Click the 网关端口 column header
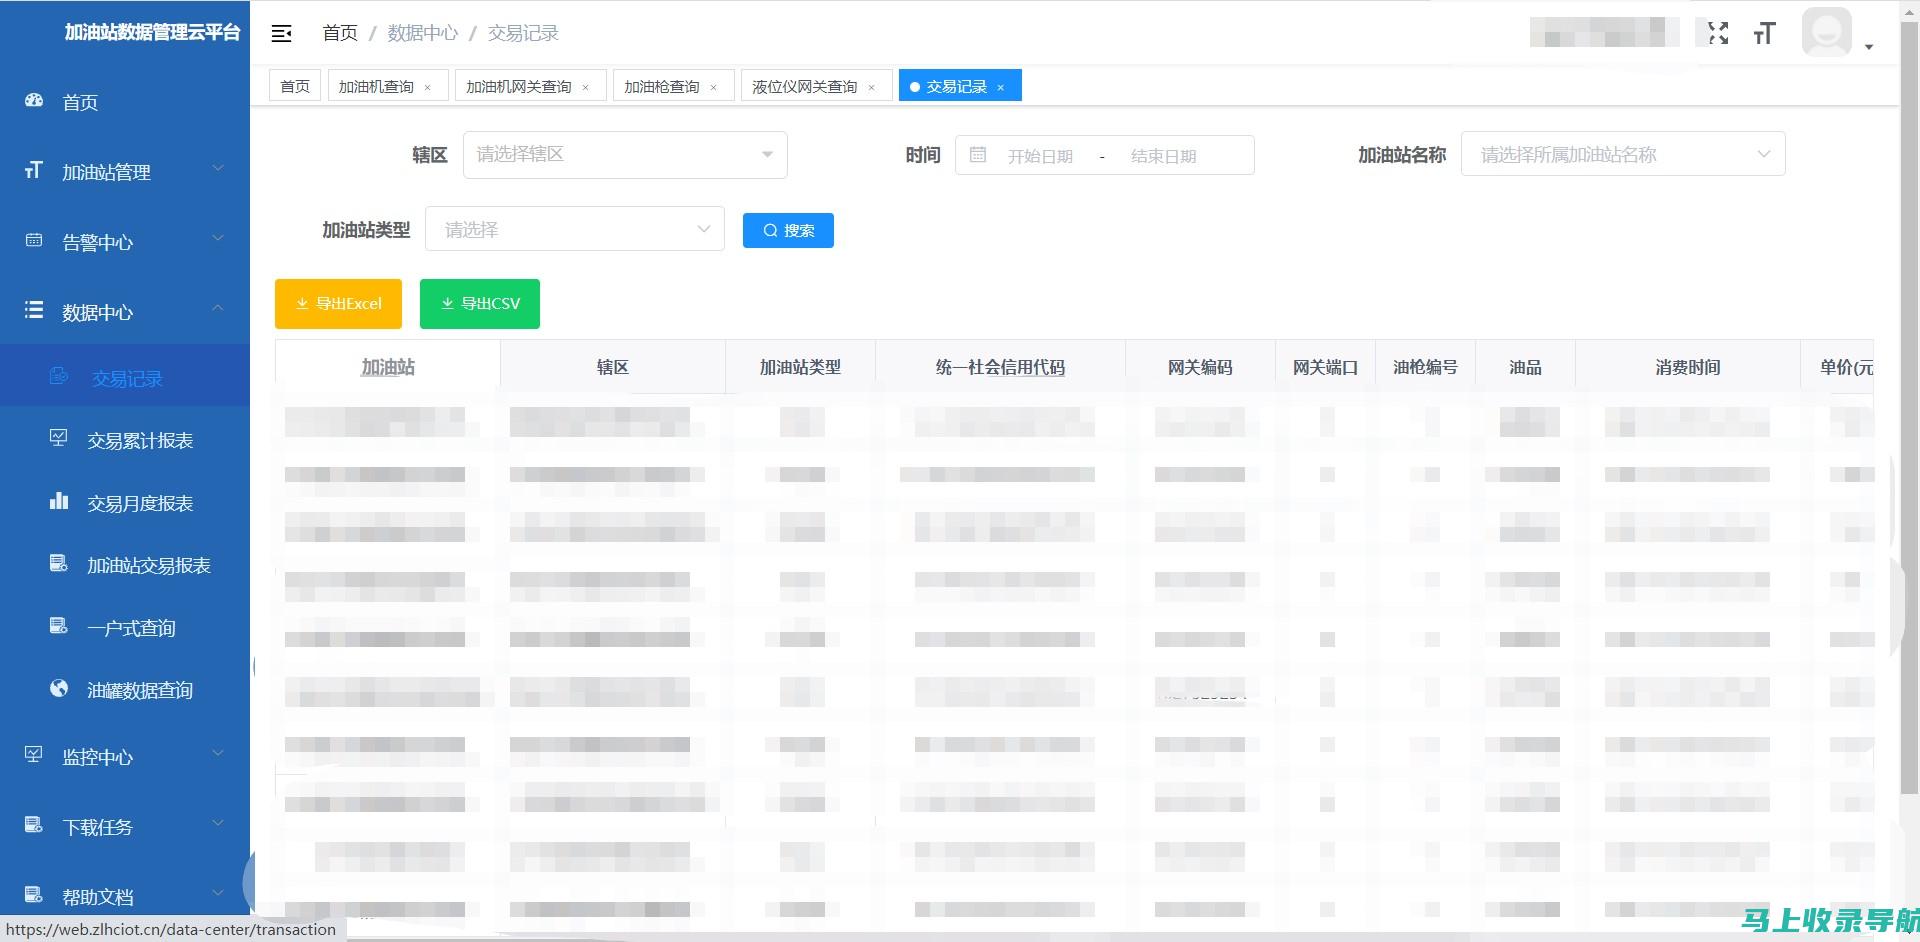Image resolution: width=1920 pixels, height=942 pixels. 1326,367
